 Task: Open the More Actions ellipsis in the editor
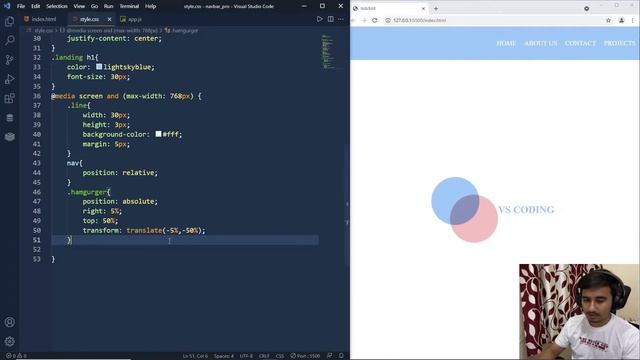click(x=341, y=19)
